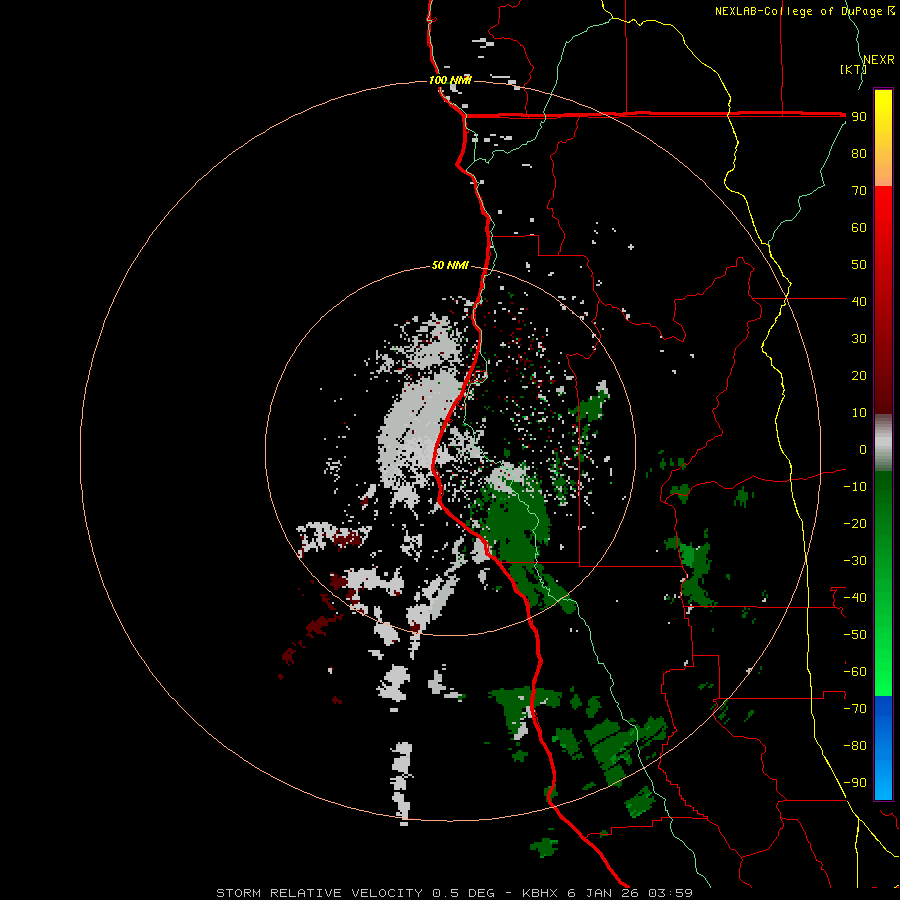
Task: Click the gray zero-velocity segment of scale
Action: coord(883,443)
